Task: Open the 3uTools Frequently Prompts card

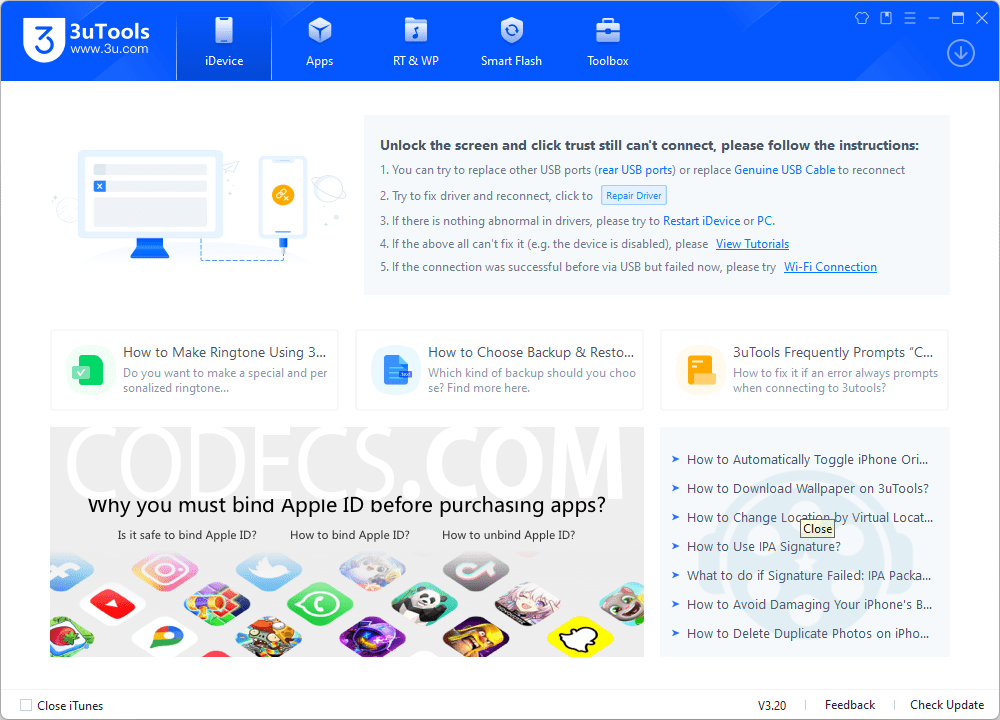Action: point(804,370)
